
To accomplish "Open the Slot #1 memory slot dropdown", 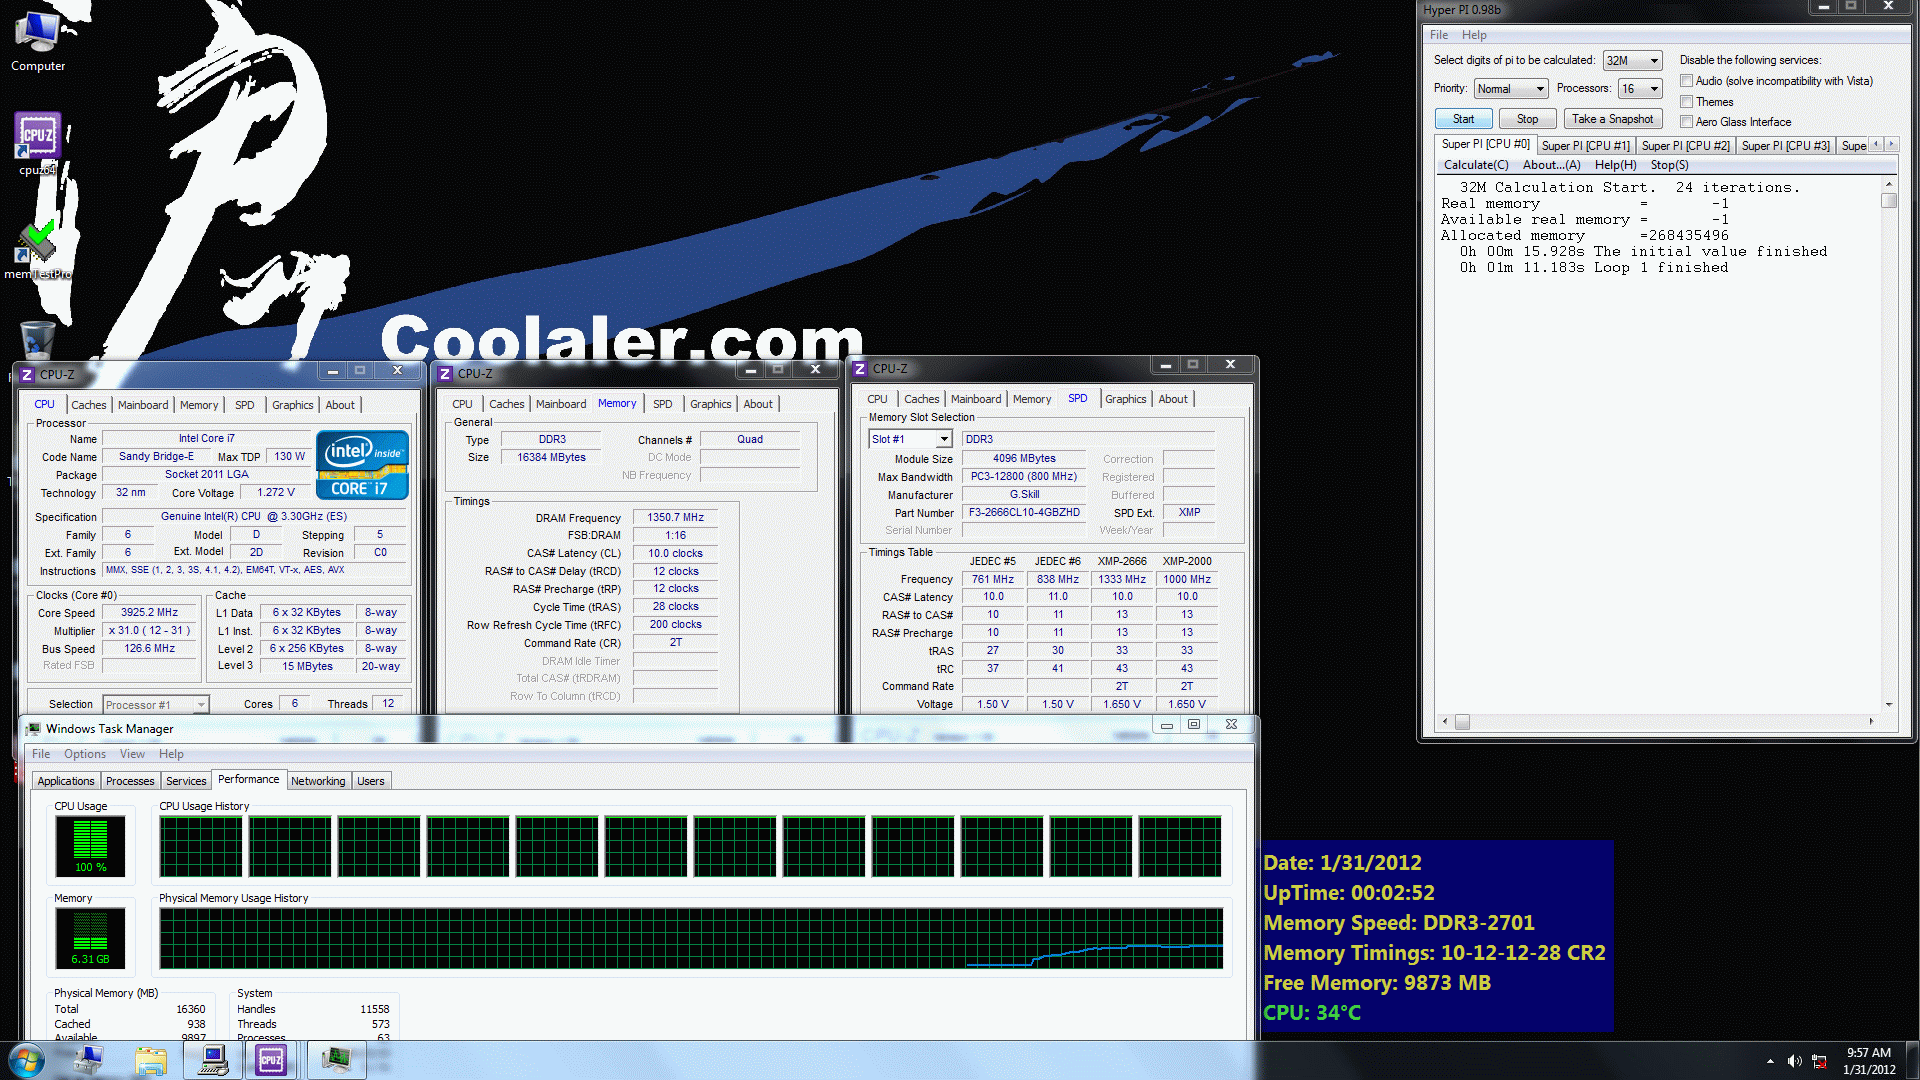I will pyautogui.click(x=910, y=439).
